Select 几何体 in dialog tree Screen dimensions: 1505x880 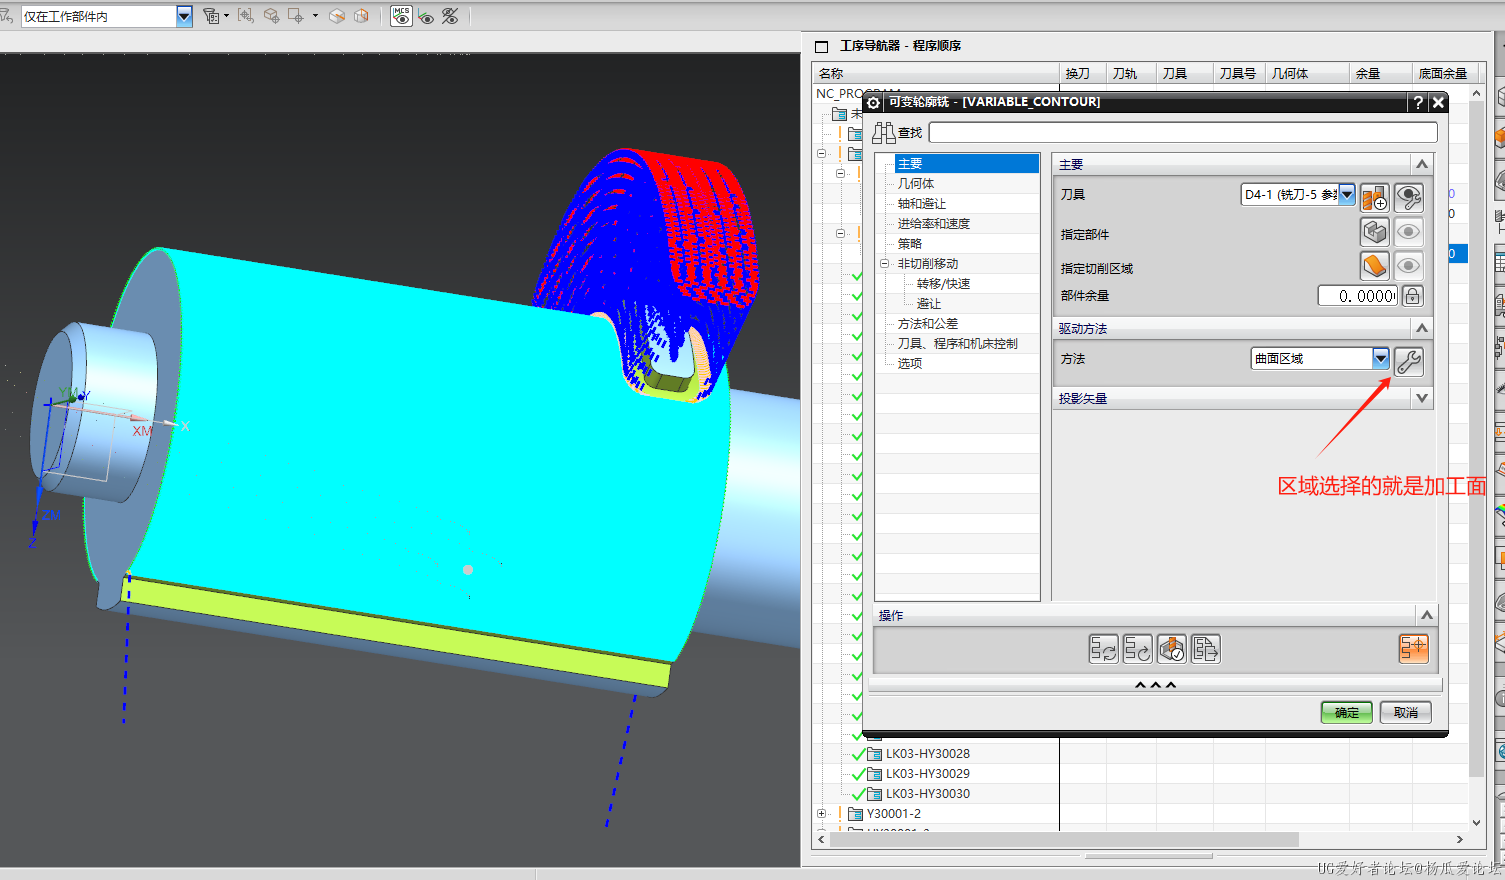916,184
